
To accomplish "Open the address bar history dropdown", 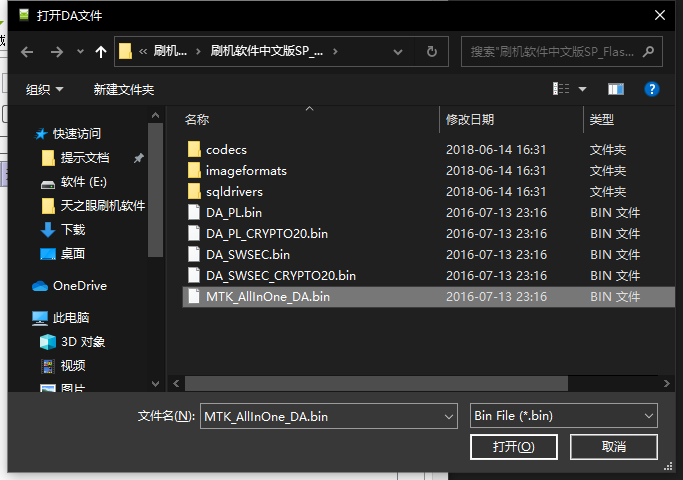I will [x=405, y=51].
